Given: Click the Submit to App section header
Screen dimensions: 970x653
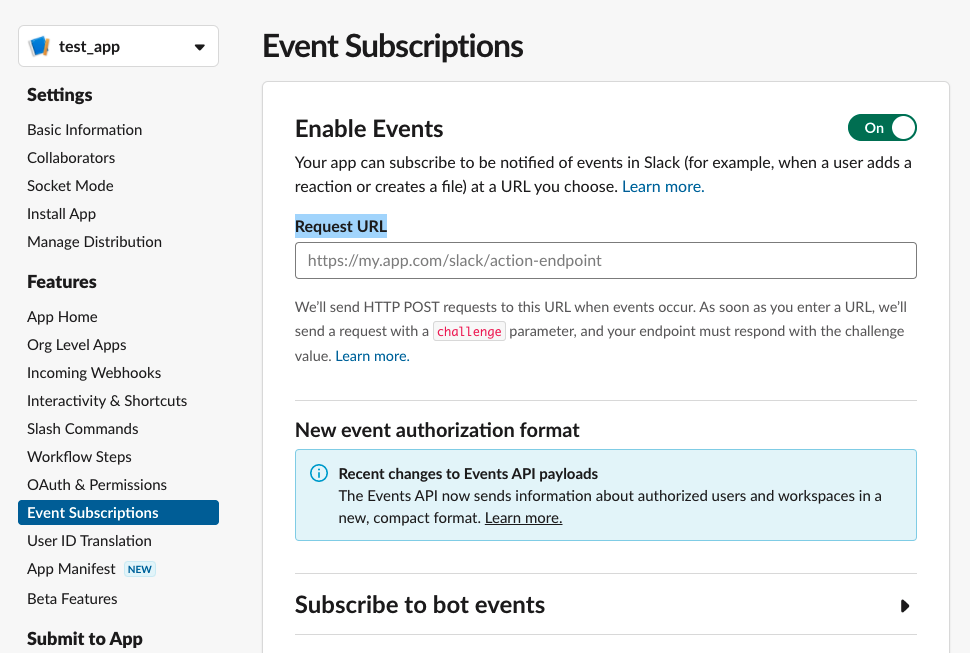Looking at the screenshot, I should pos(85,639).
